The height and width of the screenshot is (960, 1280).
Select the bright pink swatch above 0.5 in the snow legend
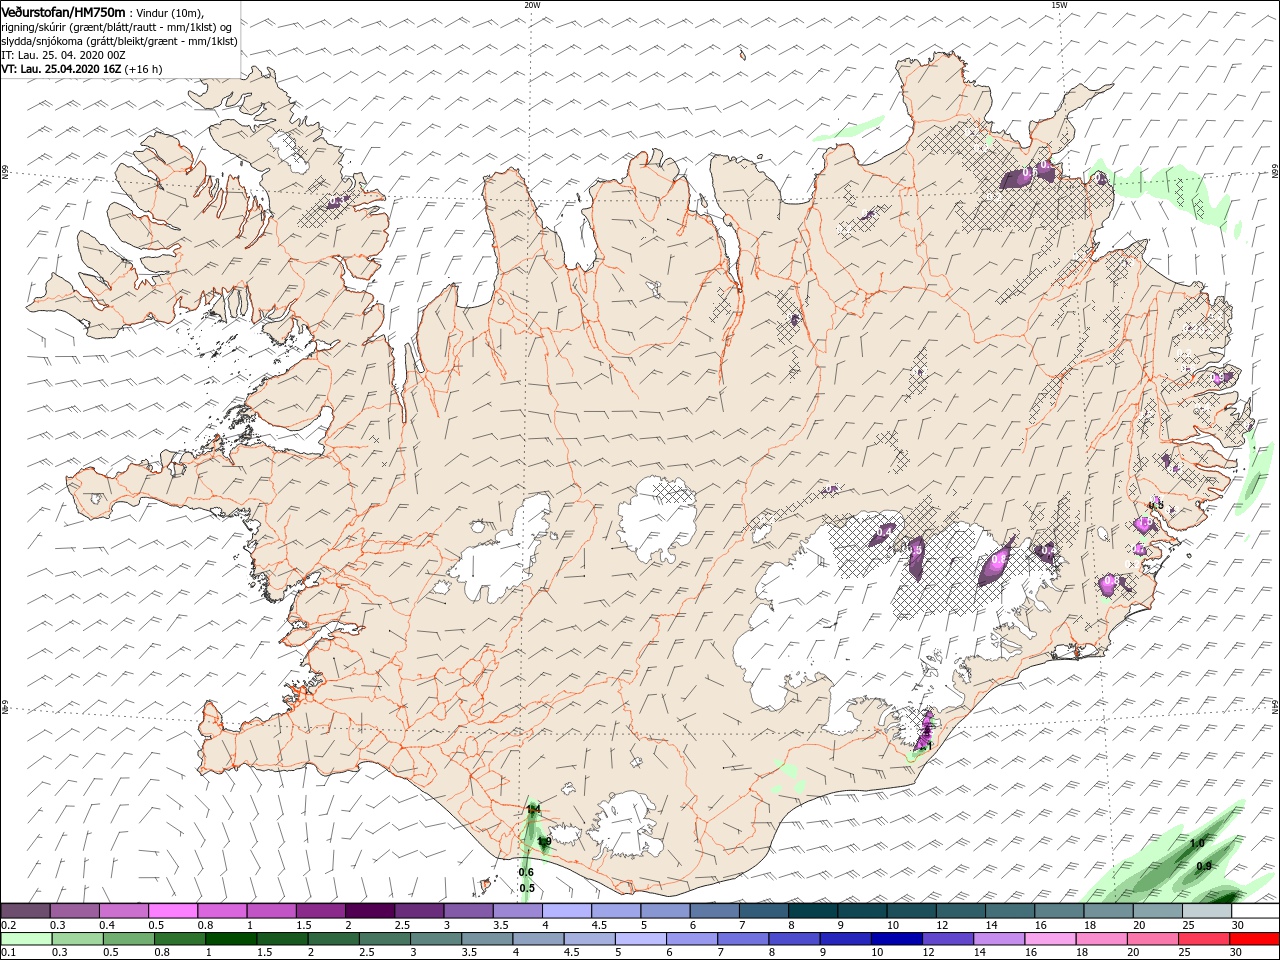(x=173, y=911)
